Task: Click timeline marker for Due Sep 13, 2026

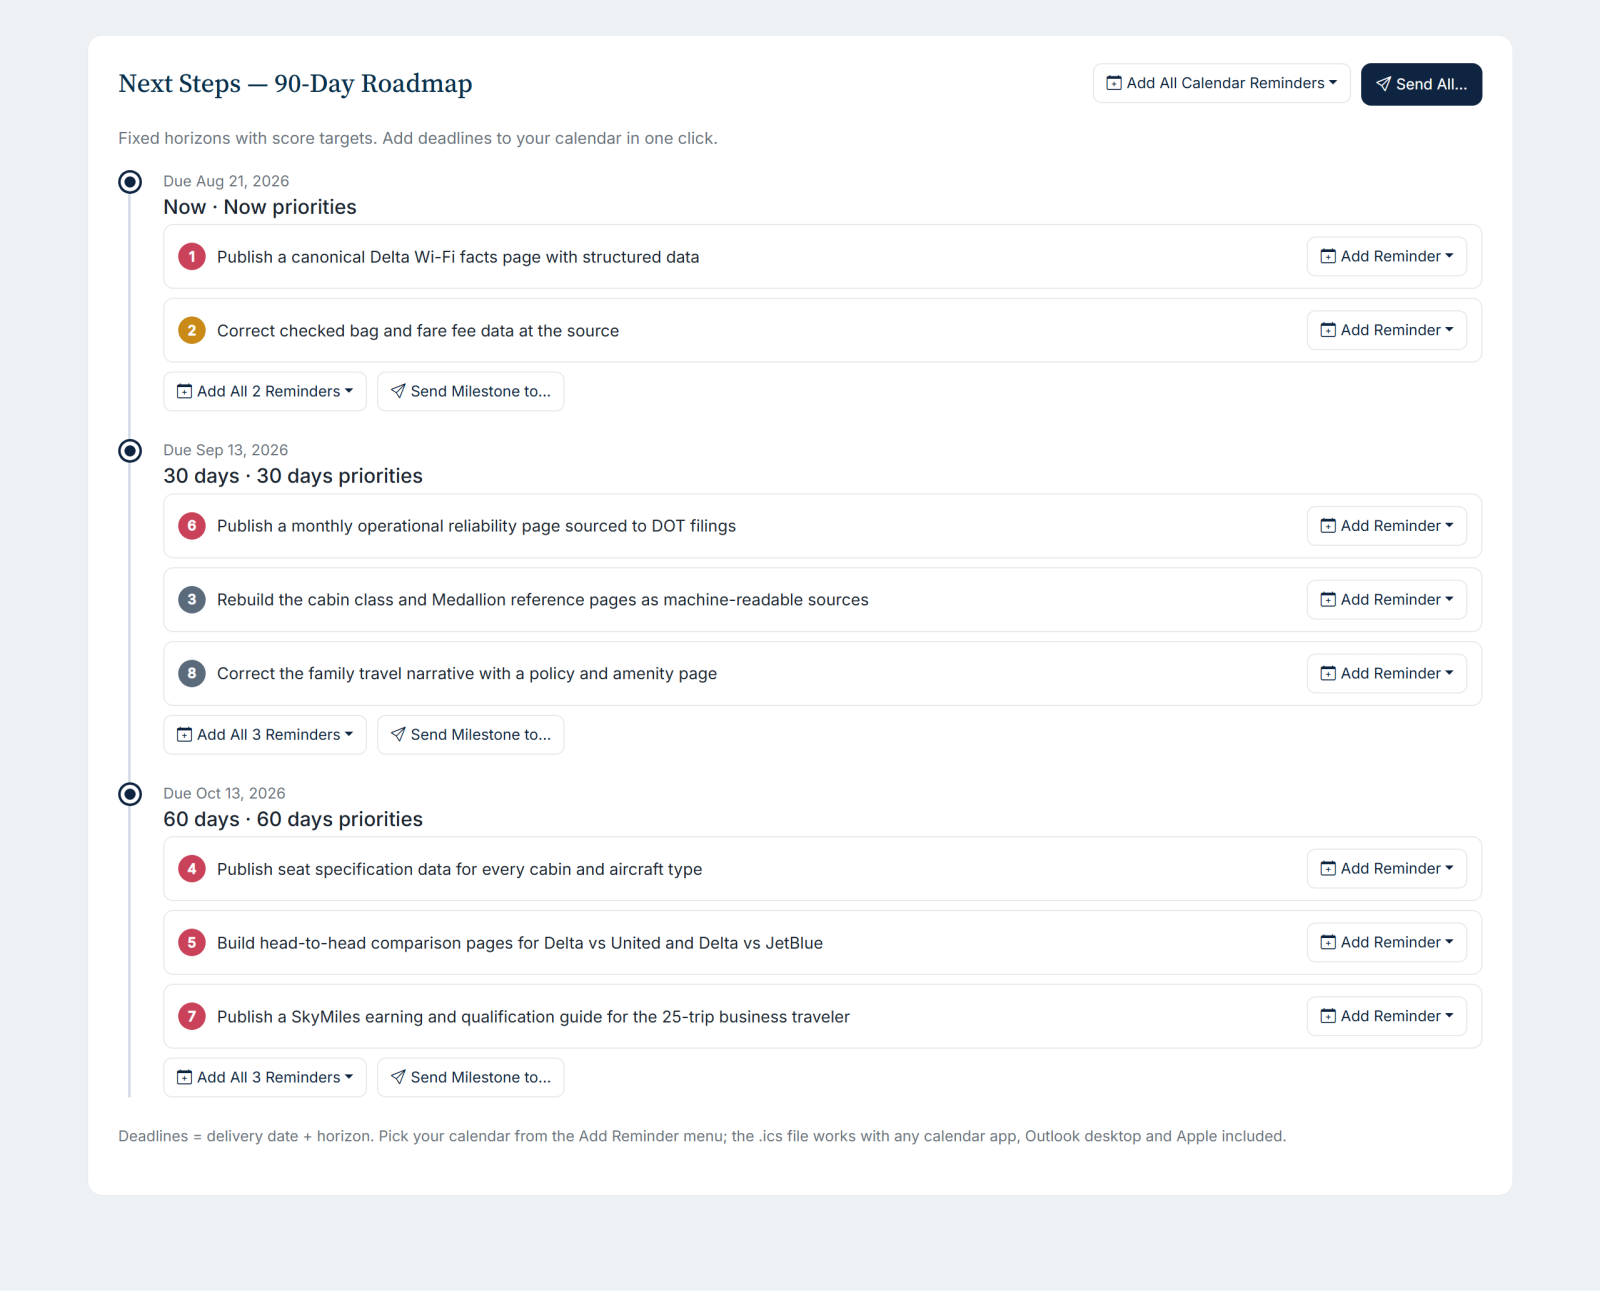Action: point(130,451)
